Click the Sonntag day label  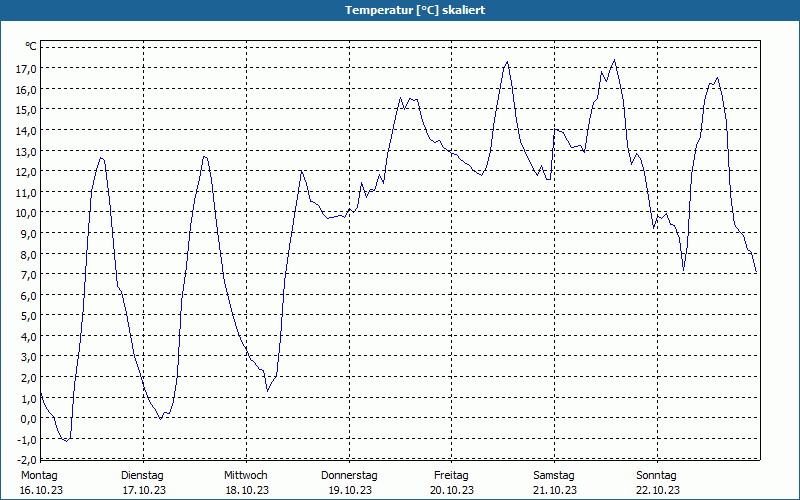click(x=656, y=476)
